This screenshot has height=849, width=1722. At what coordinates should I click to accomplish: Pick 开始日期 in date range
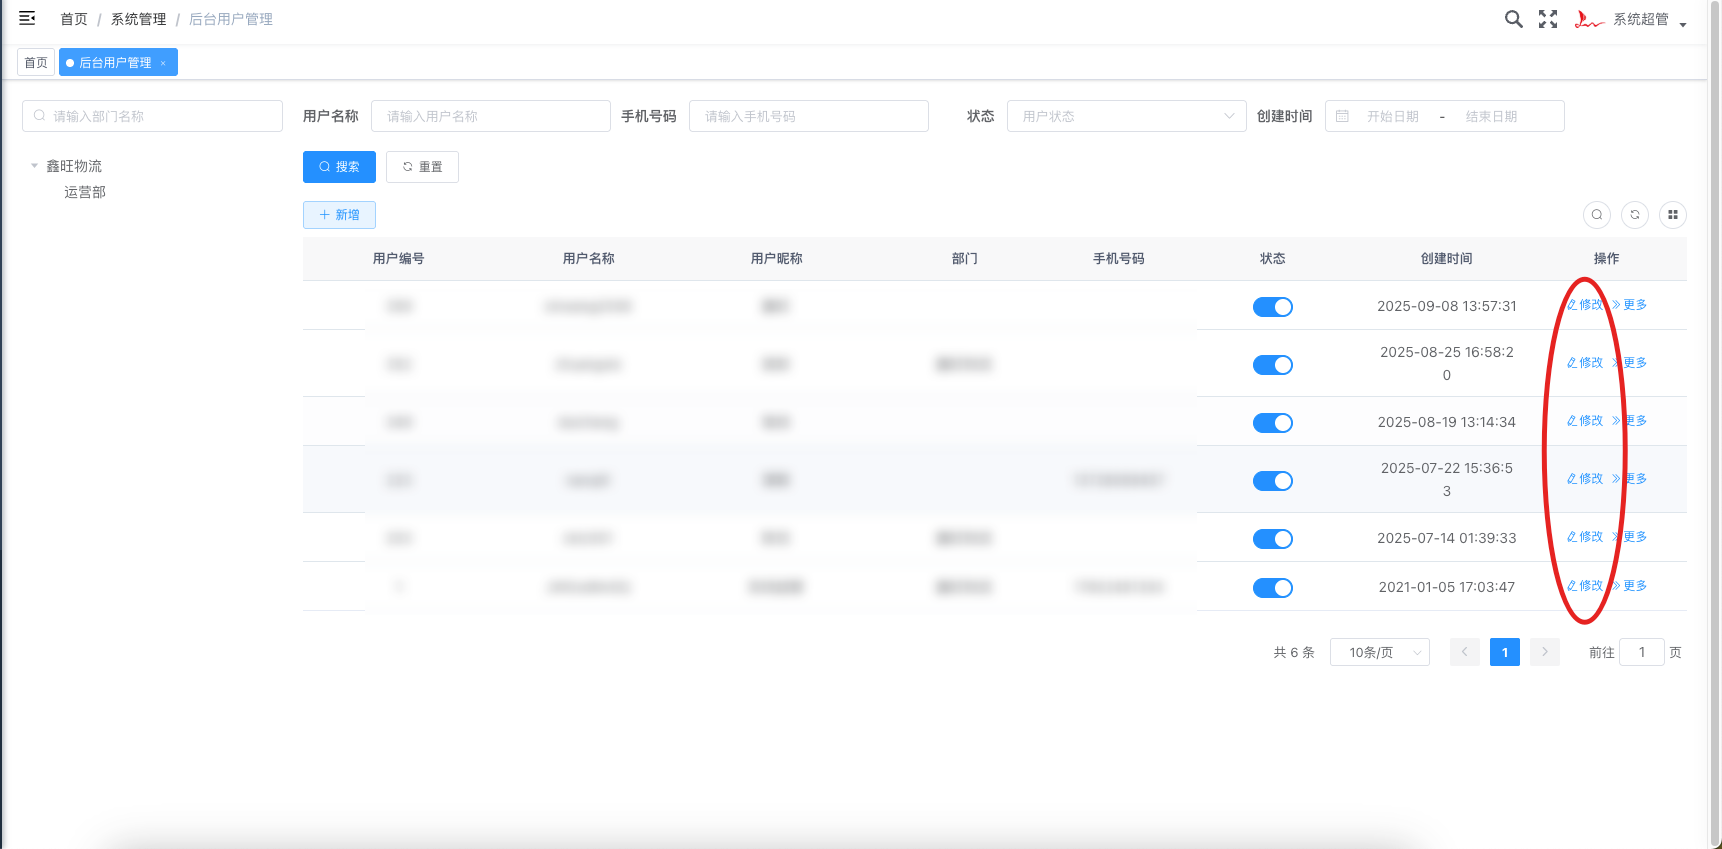(x=1393, y=116)
